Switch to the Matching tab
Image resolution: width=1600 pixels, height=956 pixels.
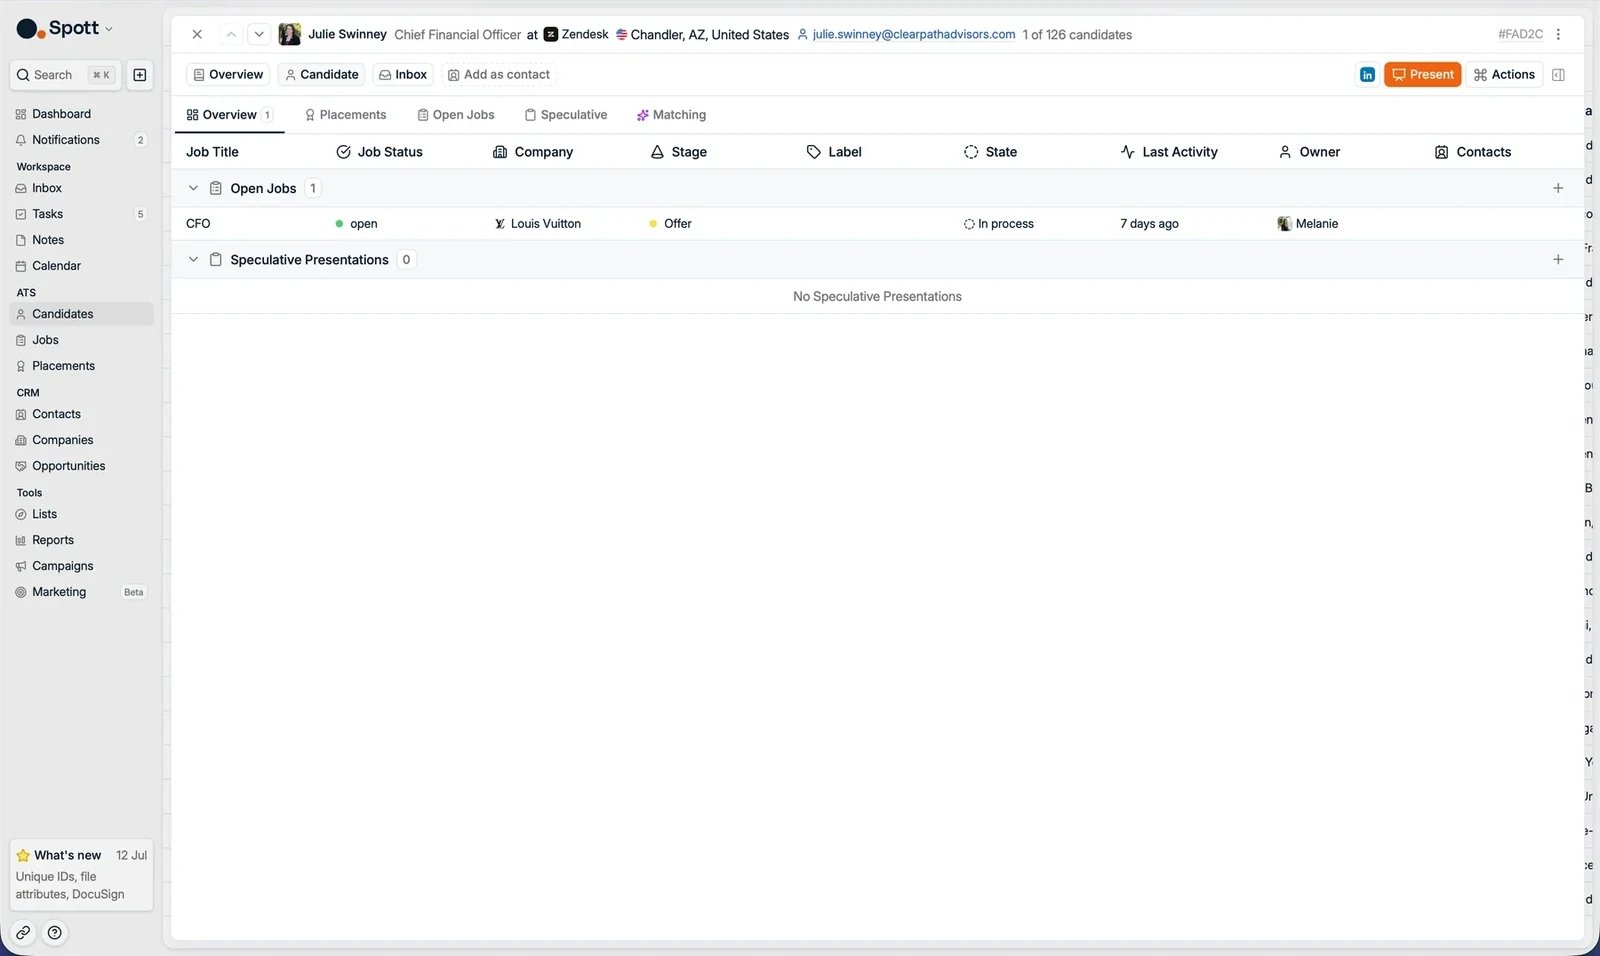[x=671, y=115]
